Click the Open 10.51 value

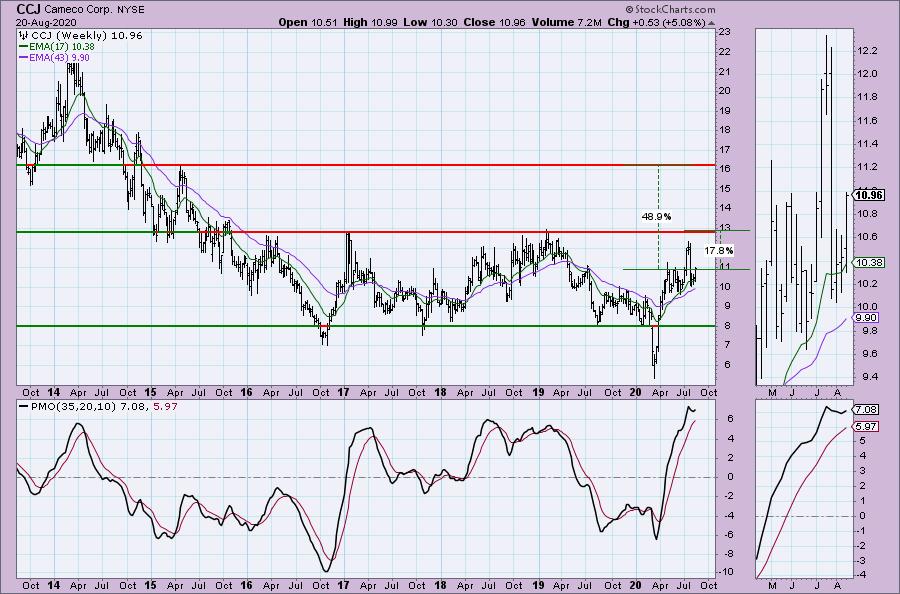point(308,22)
